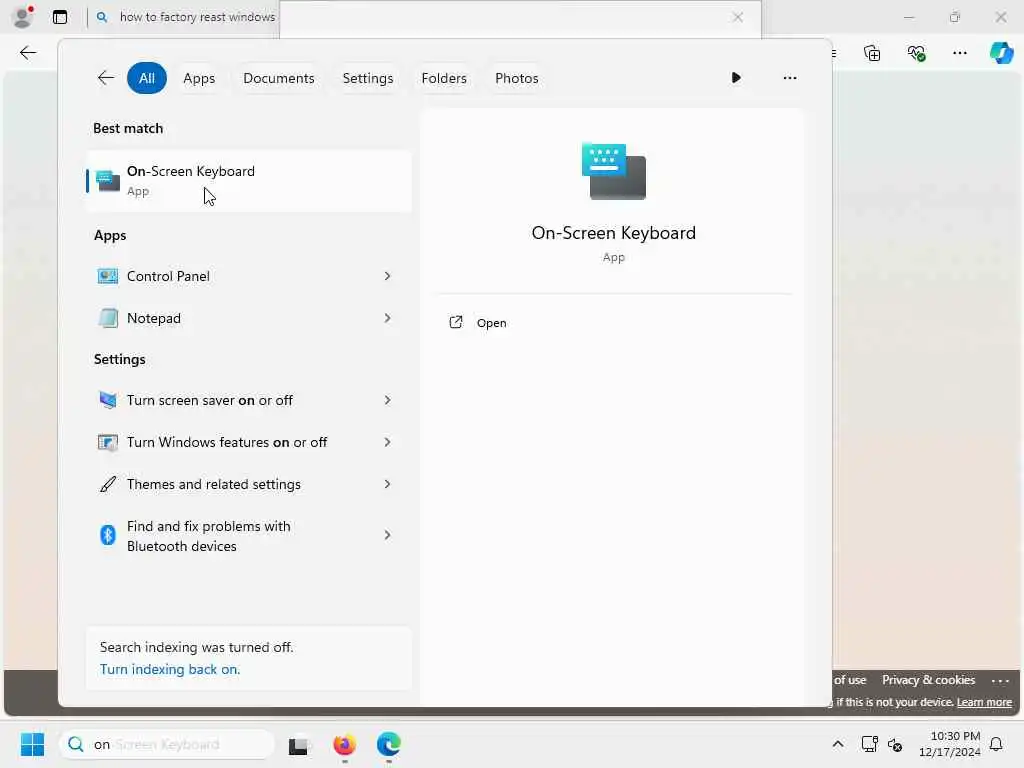The height and width of the screenshot is (768, 1024).
Task: Select the All filter tab
Action: pos(147,78)
